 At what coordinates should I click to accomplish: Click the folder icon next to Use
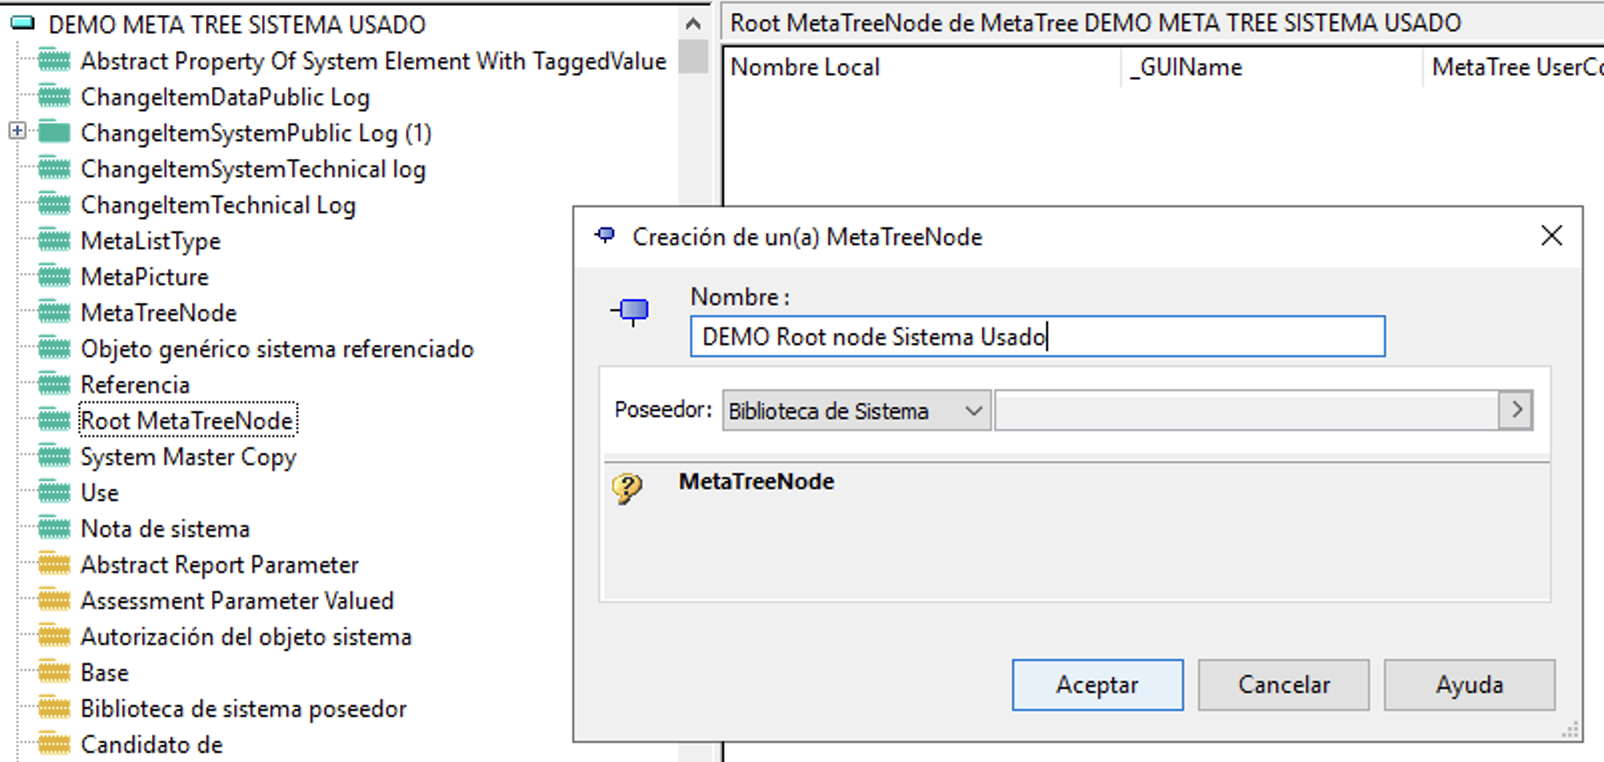54,493
